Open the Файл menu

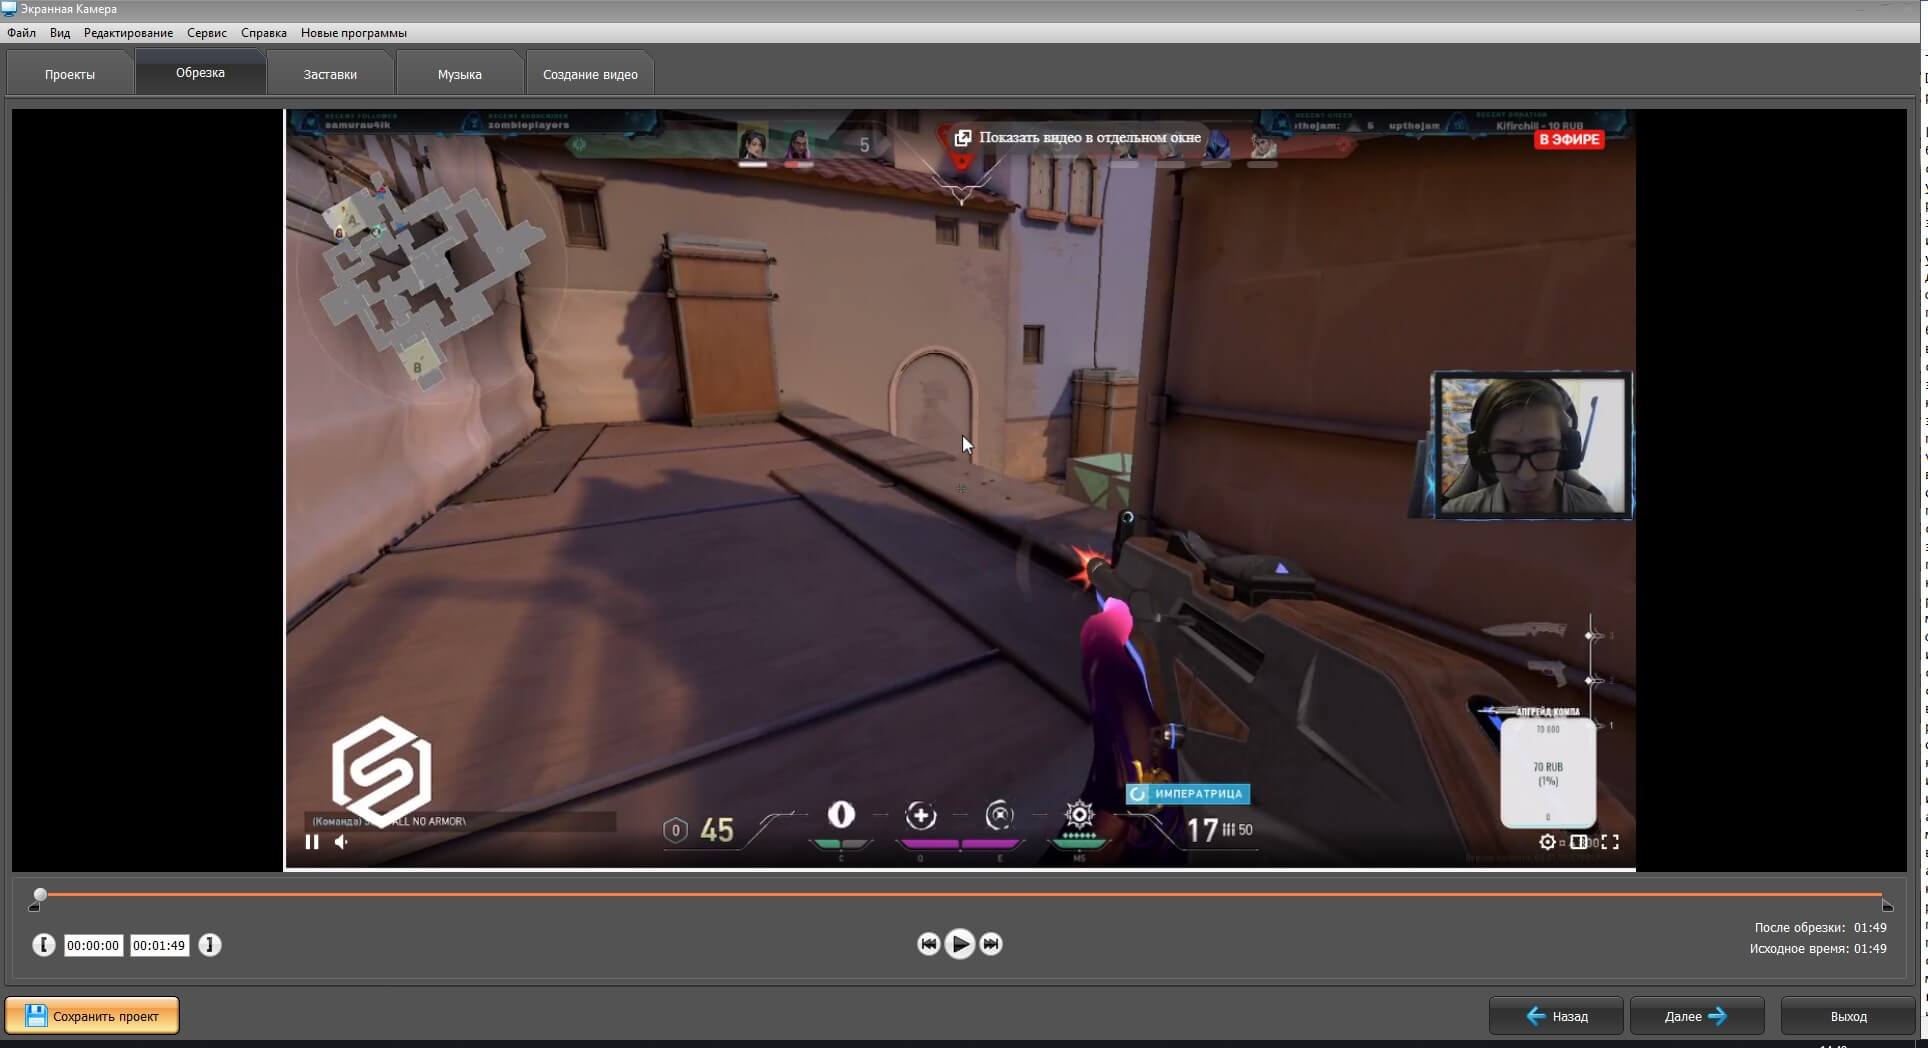21,33
